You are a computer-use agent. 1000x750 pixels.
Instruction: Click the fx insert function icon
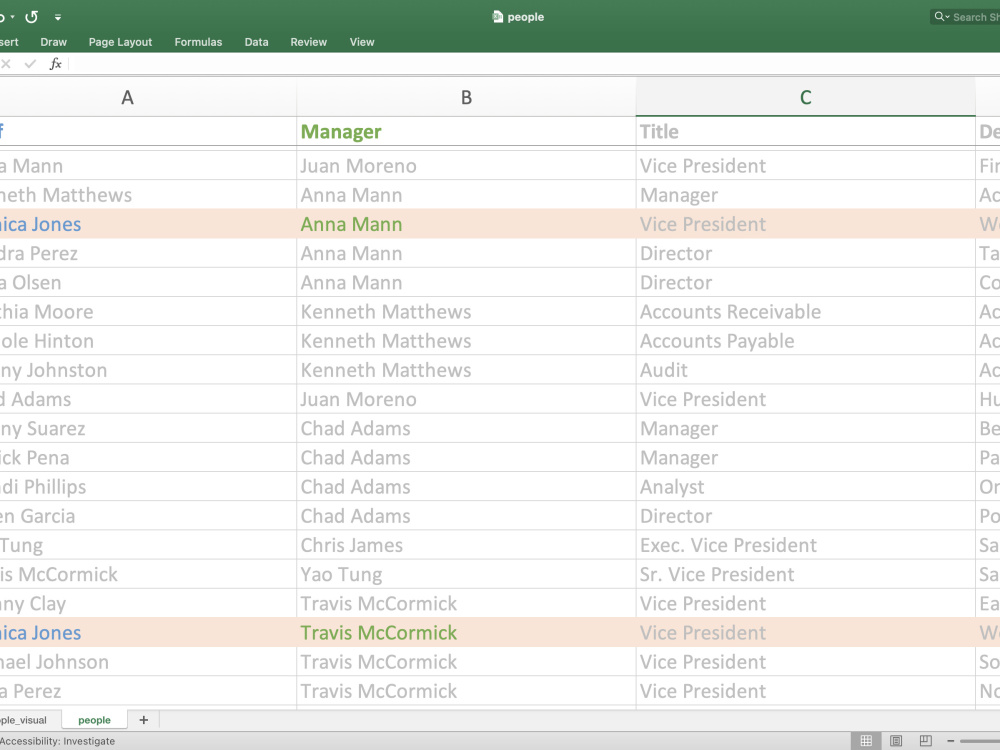[55, 64]
